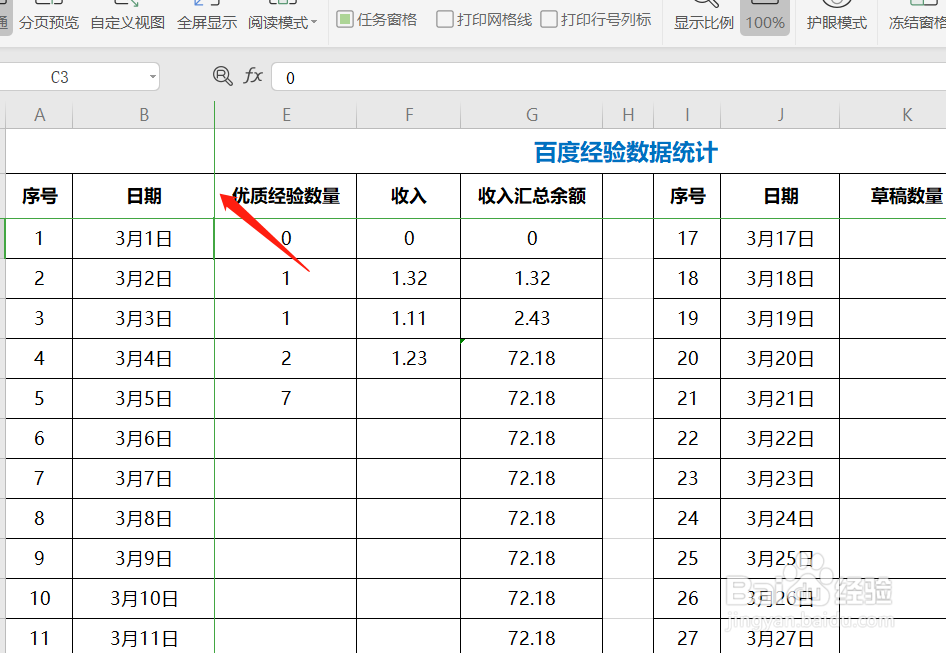
Task: Check the 打印行号列标 option
Action: point(549,18)
